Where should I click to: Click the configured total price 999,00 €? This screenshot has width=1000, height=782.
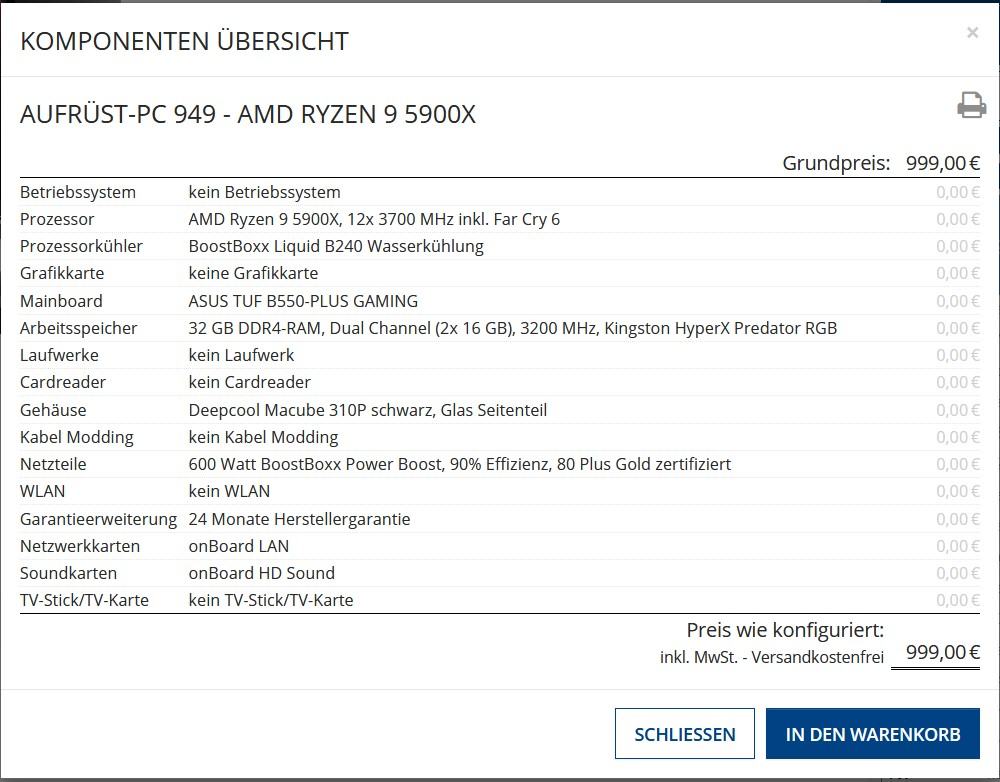942,652
